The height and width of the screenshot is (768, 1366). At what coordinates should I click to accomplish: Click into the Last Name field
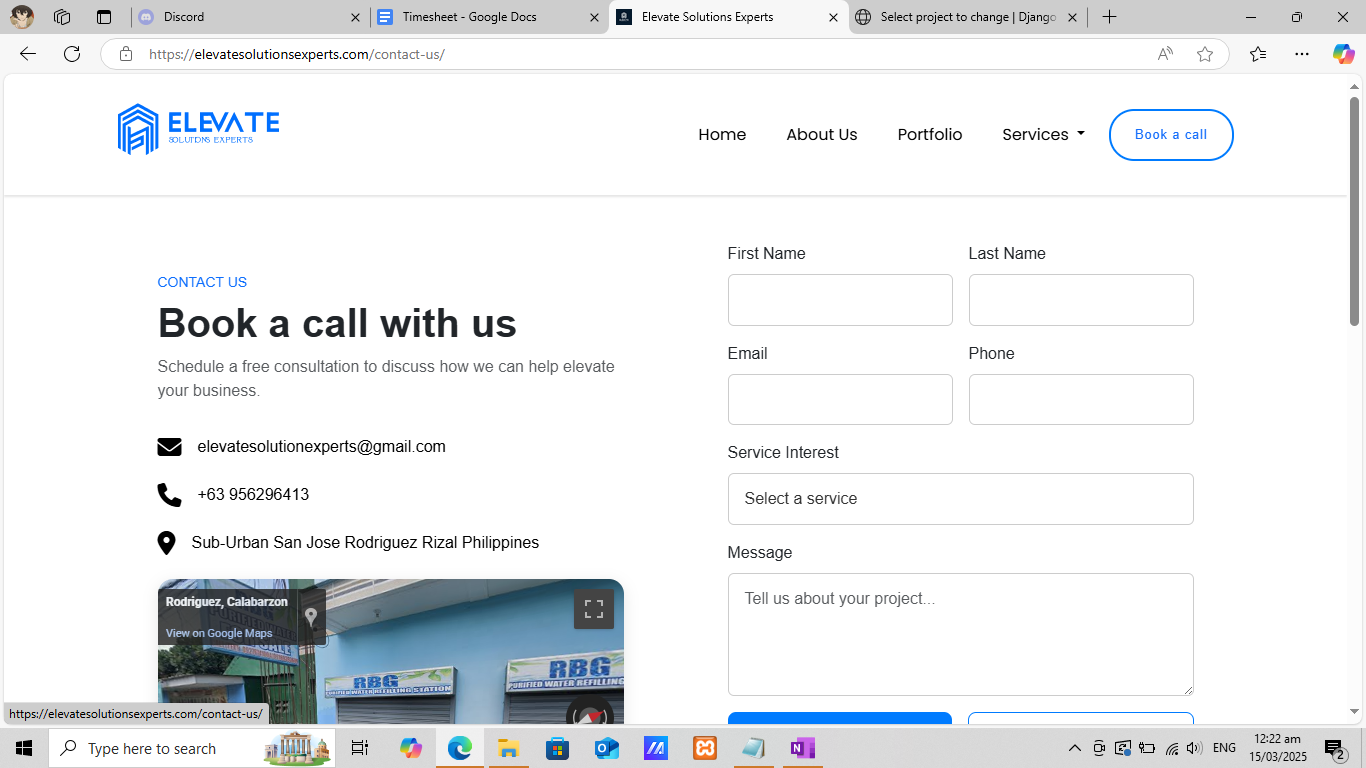pos(1081,300)
